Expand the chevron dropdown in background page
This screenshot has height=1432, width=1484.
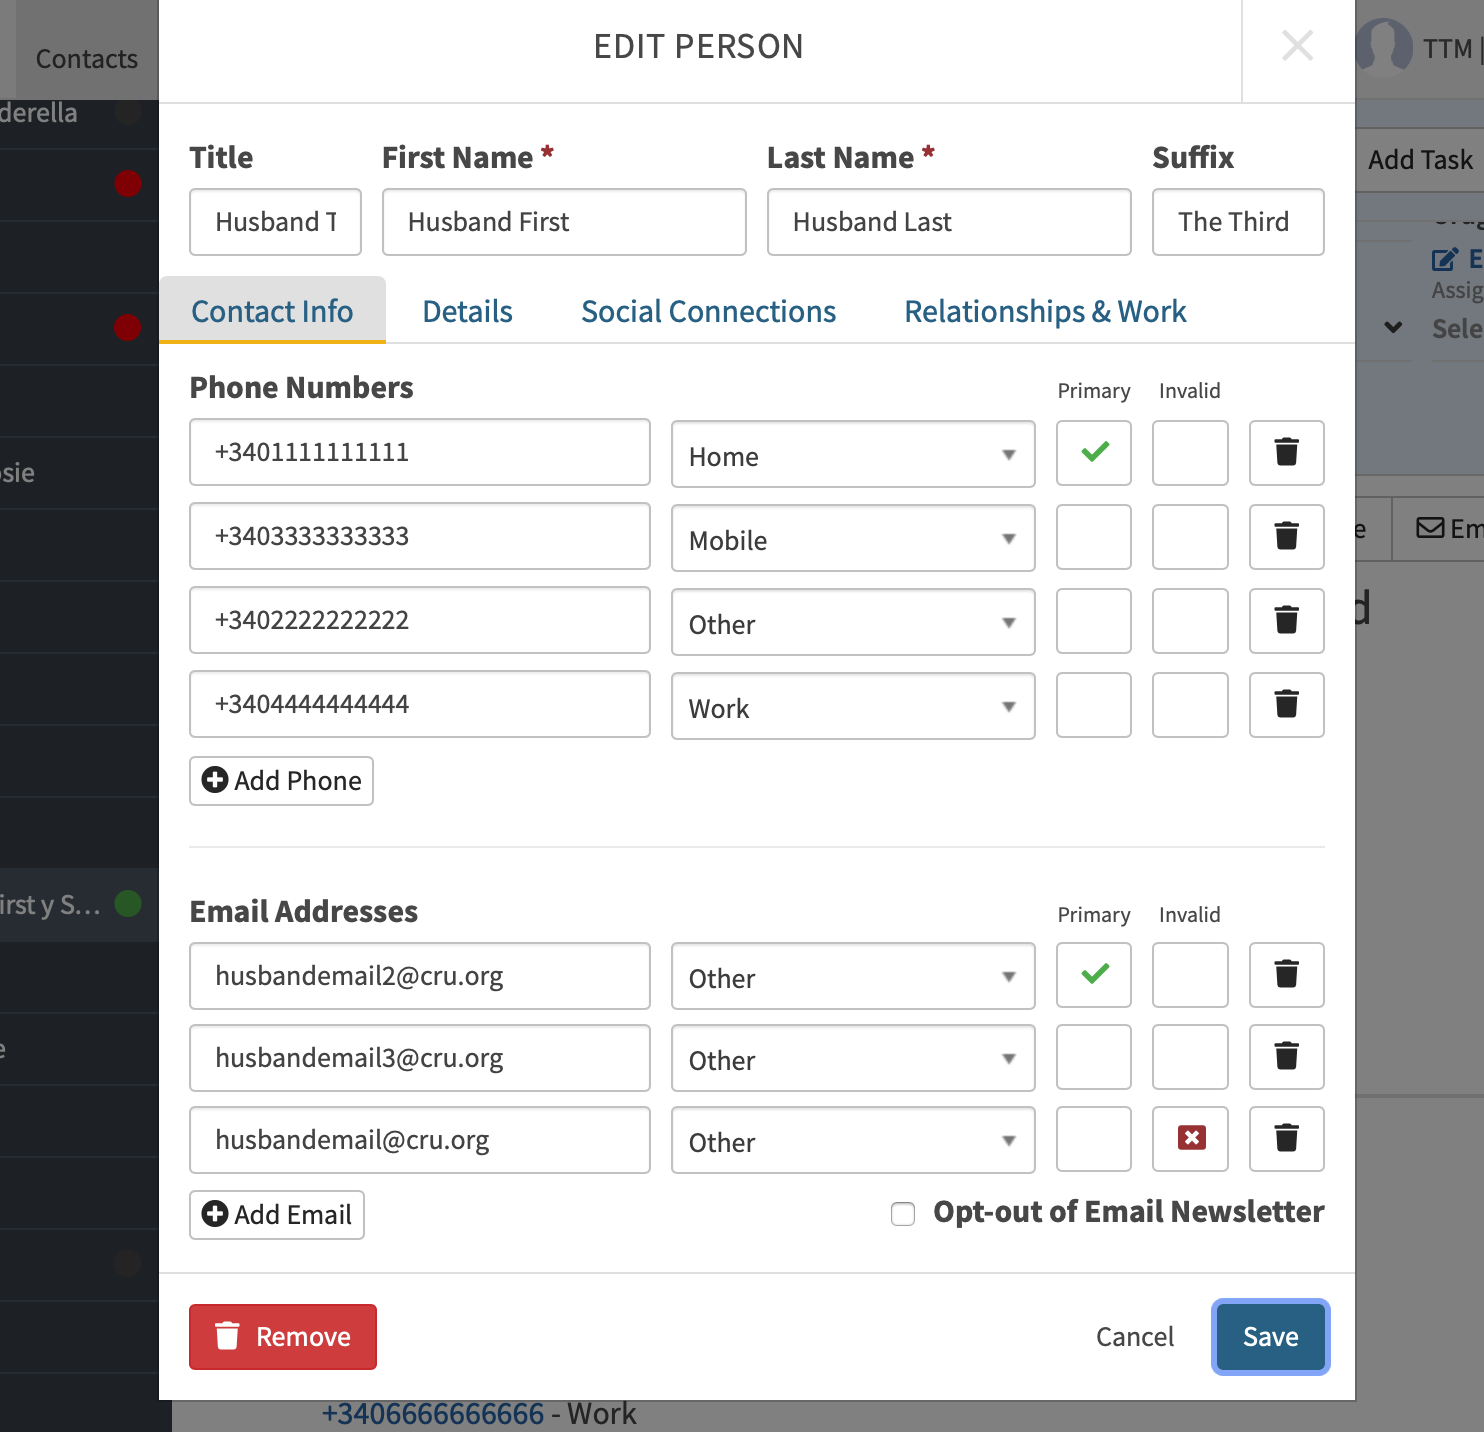click(x=1393, y=327)
